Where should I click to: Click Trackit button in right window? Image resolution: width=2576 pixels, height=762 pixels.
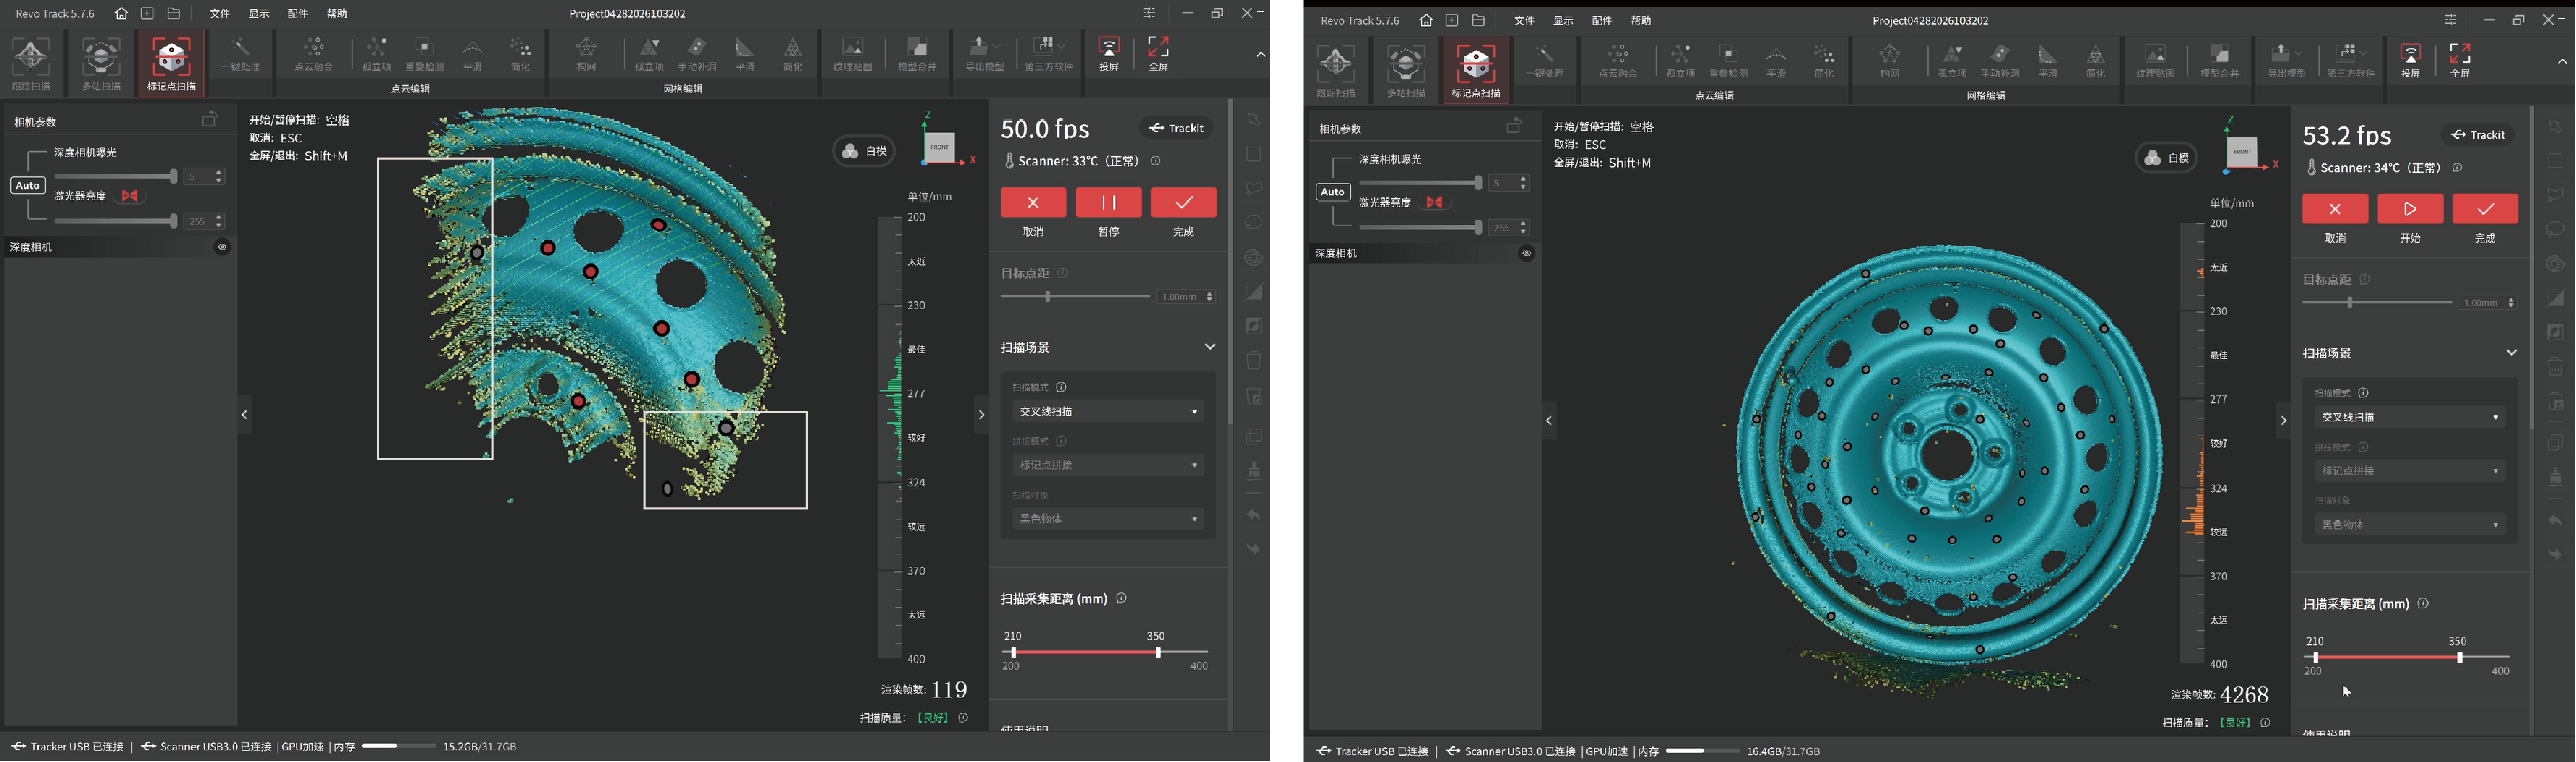click(x=2477, y=134)
